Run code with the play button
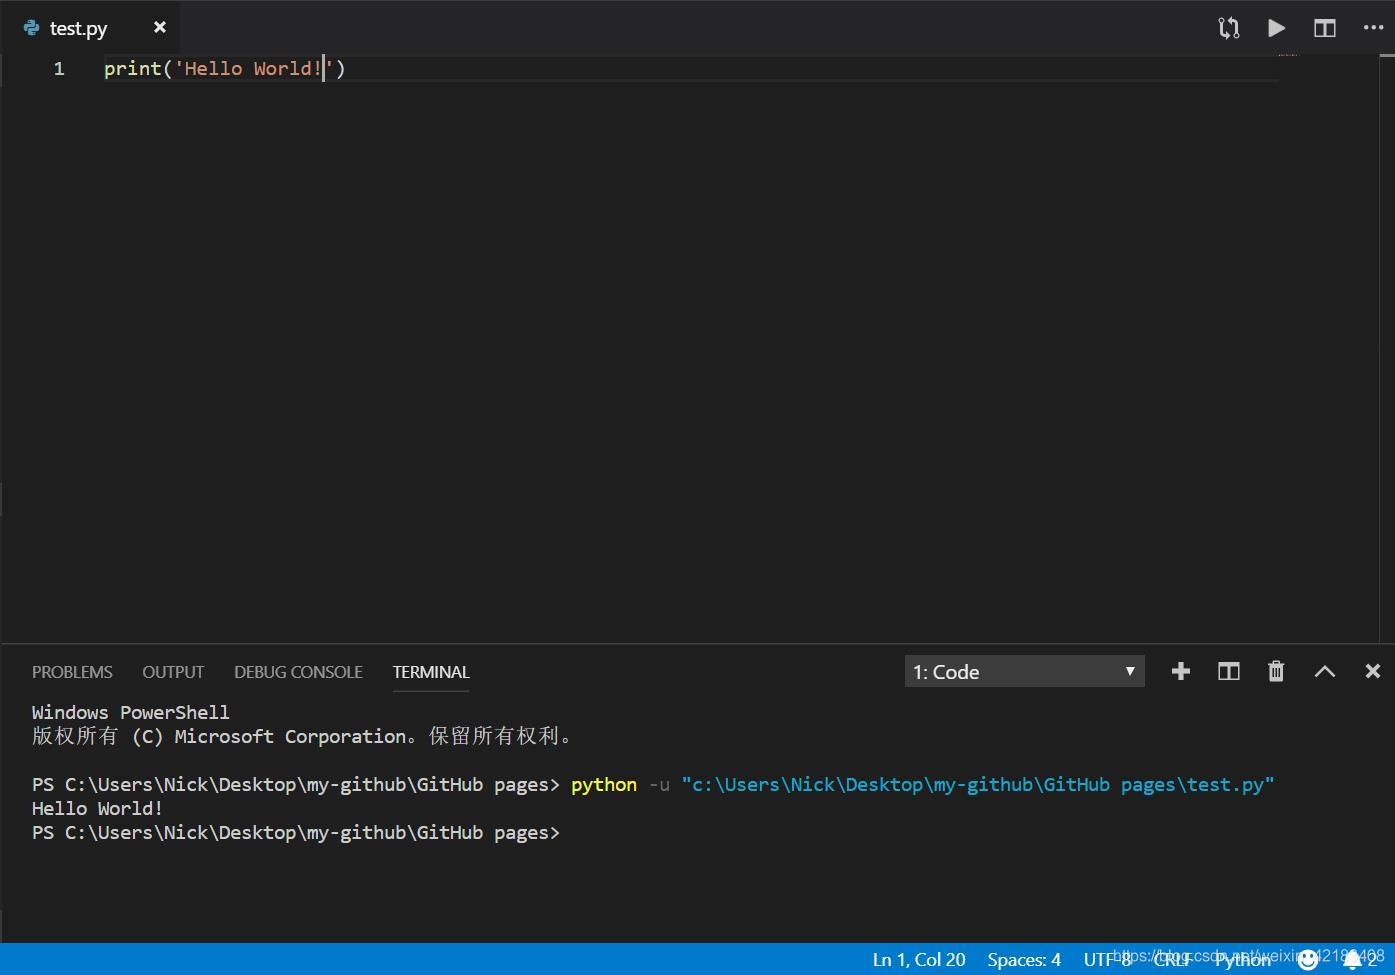1395x975 pixels. point(1277,28)
